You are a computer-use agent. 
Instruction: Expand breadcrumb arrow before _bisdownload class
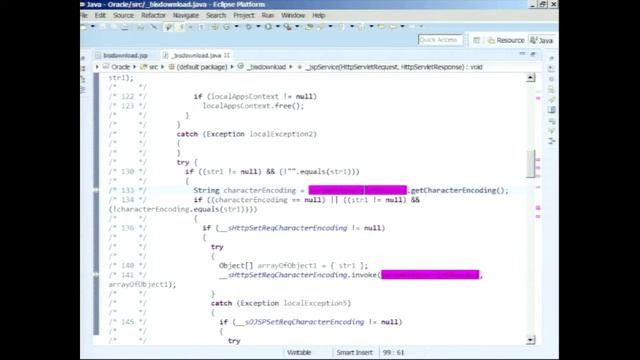tap(232, 67)
